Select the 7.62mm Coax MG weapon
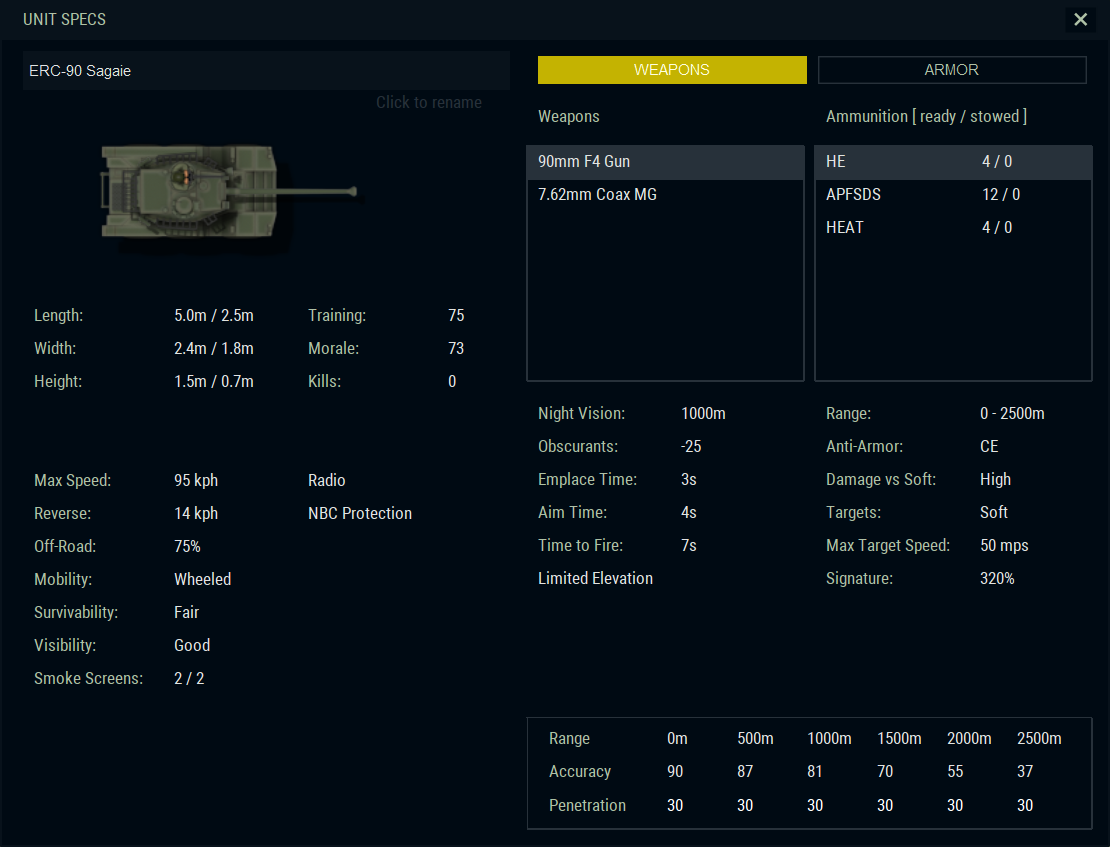The width and height of the screenshot is (1110, 847). pyautogui.click(x=665, y=195)
